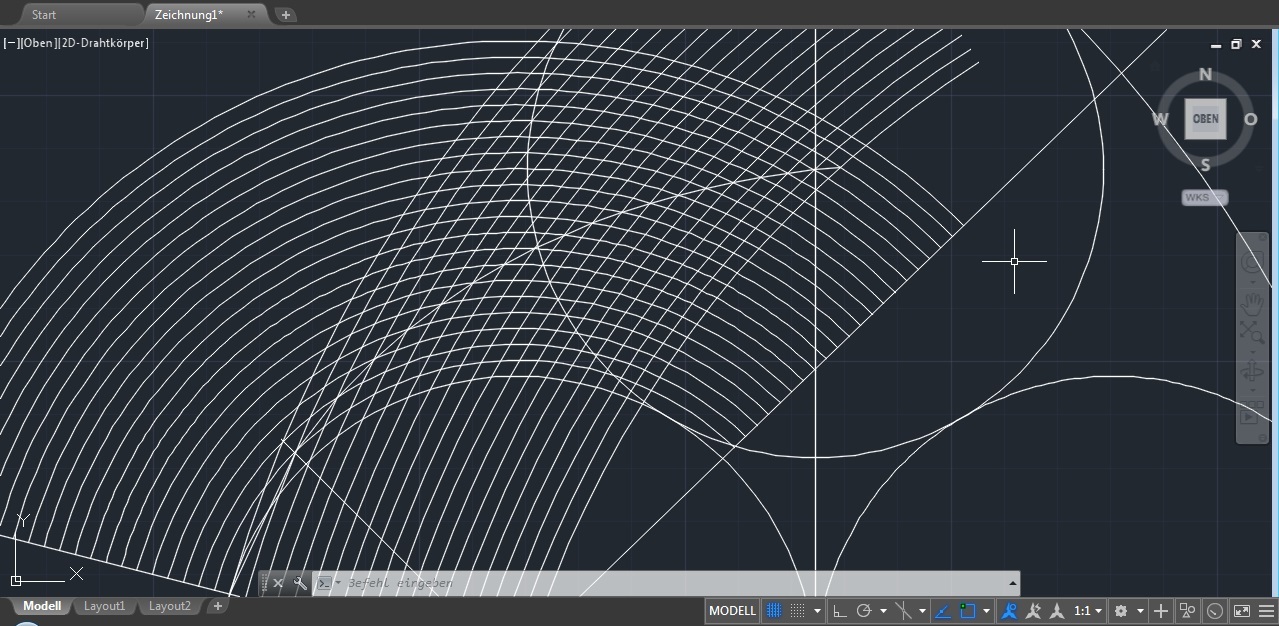Open object snap options dropdown

tap(986, 611)
